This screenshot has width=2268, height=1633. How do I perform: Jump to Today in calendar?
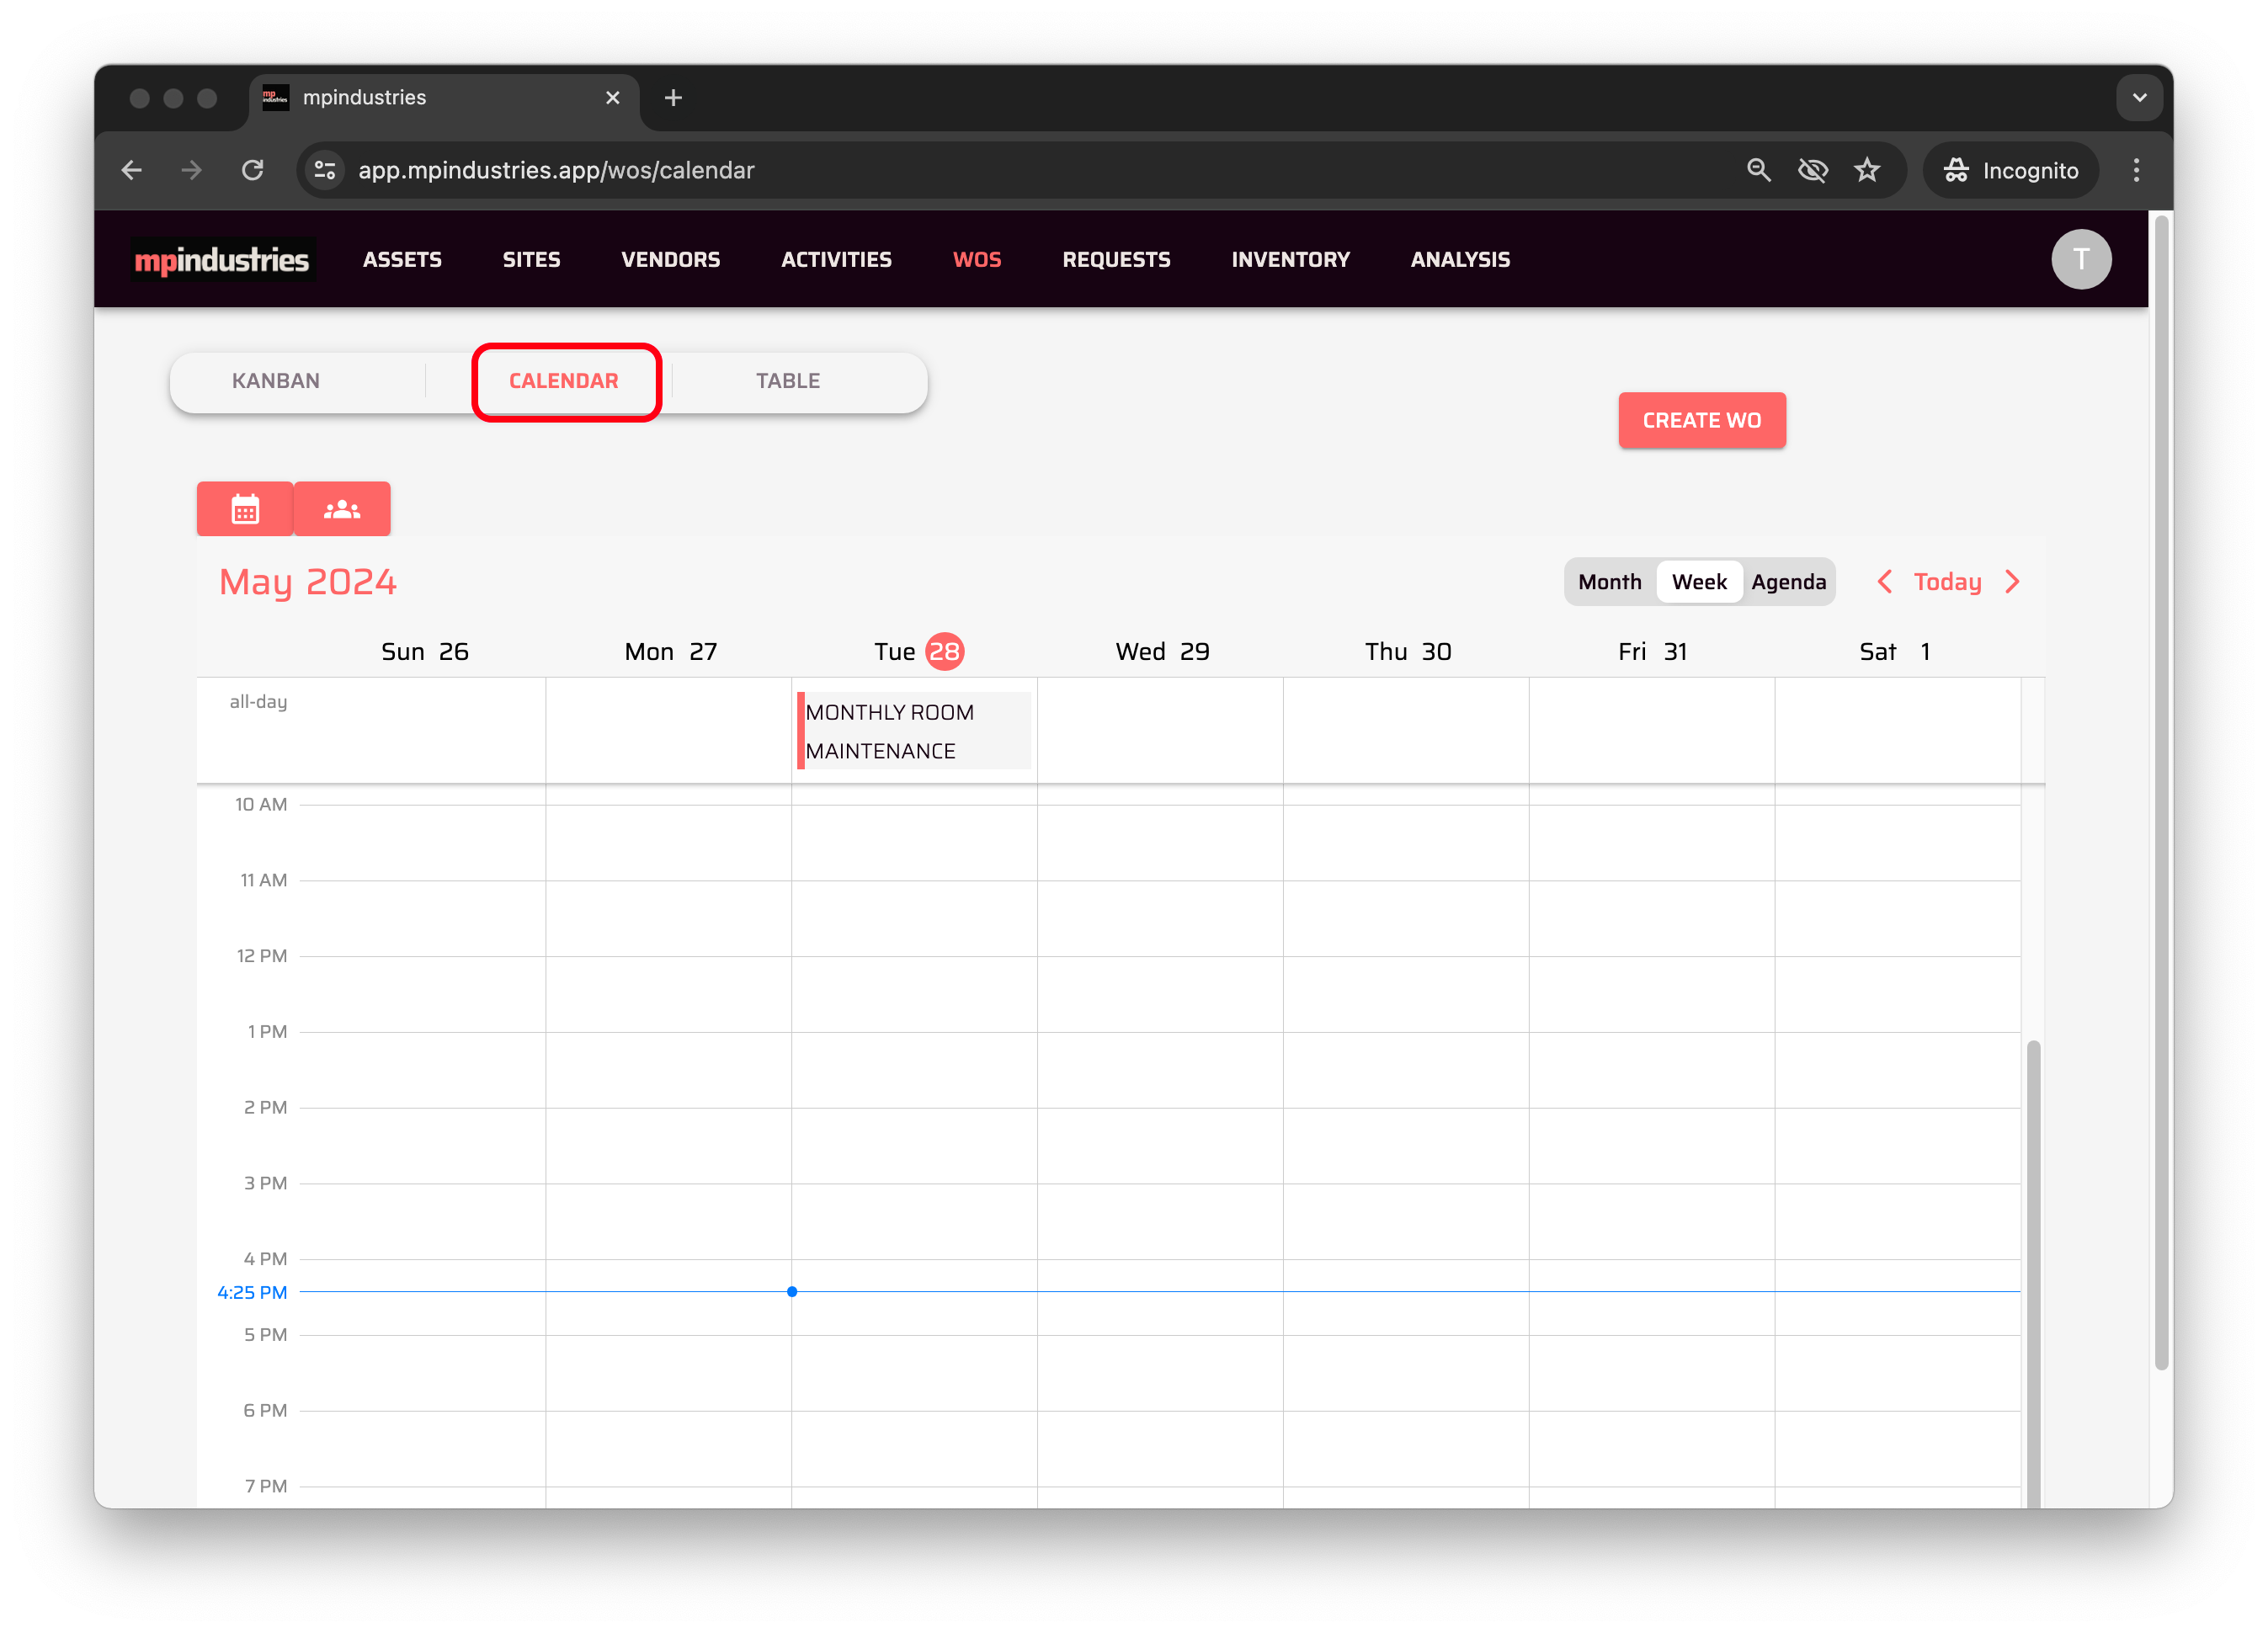coord(1947,582)
